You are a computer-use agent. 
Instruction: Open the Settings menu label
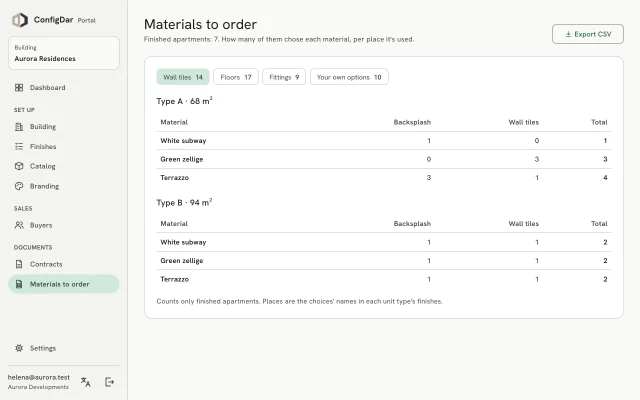click(x=43, y=348)
